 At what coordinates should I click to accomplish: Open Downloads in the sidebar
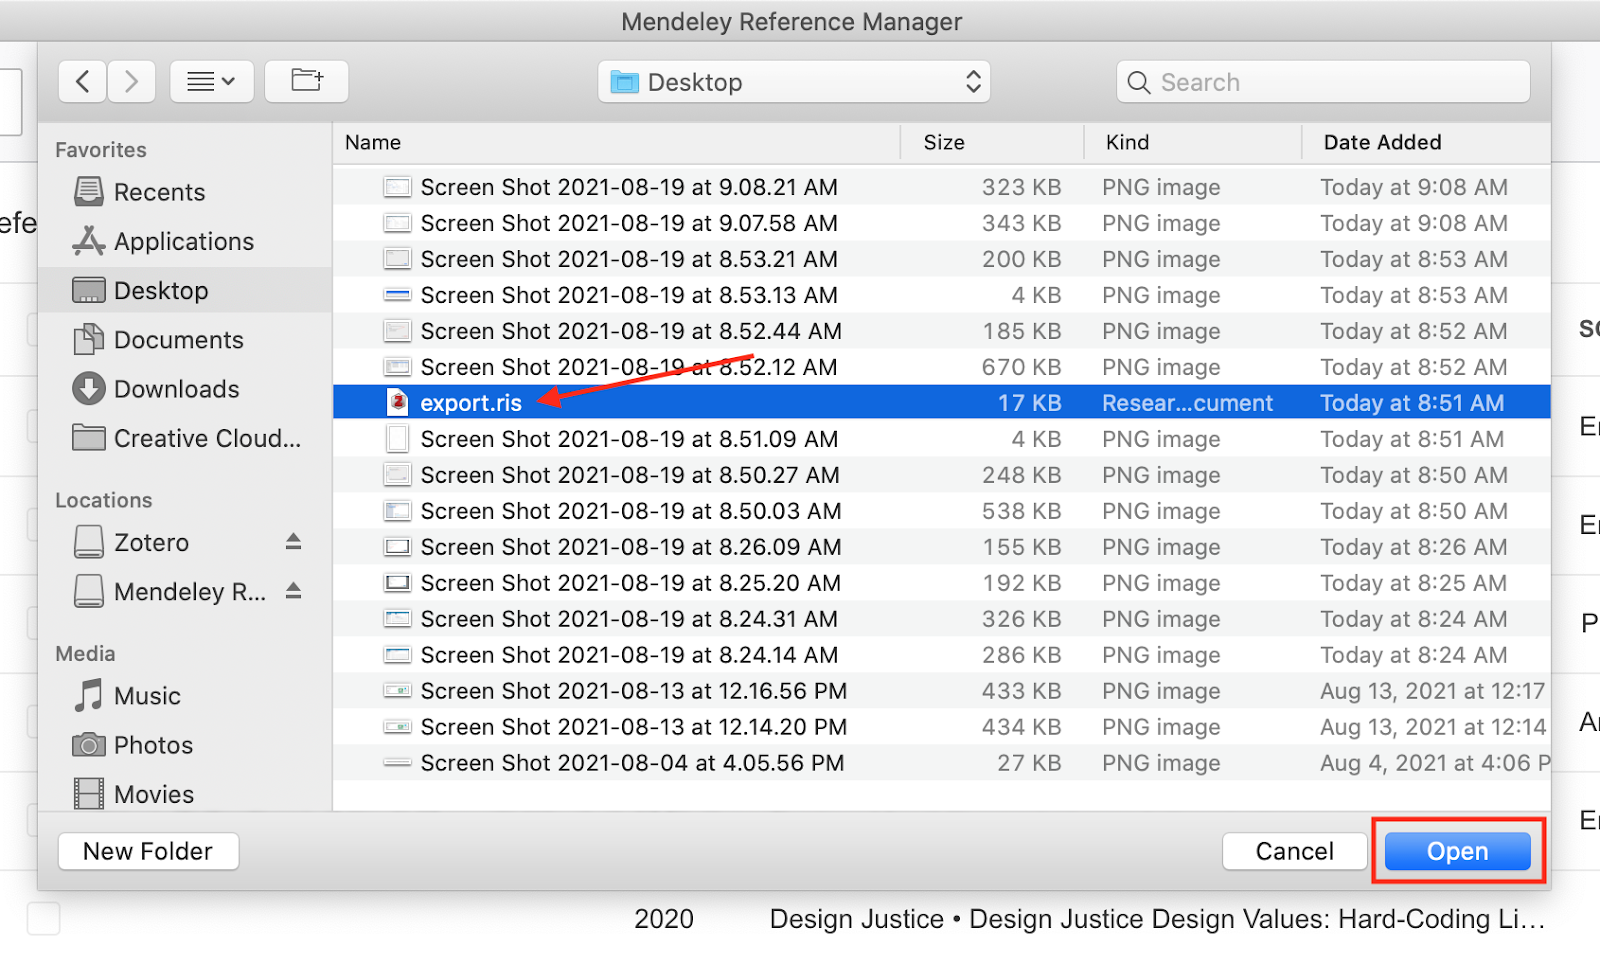(x=185, y=389)
